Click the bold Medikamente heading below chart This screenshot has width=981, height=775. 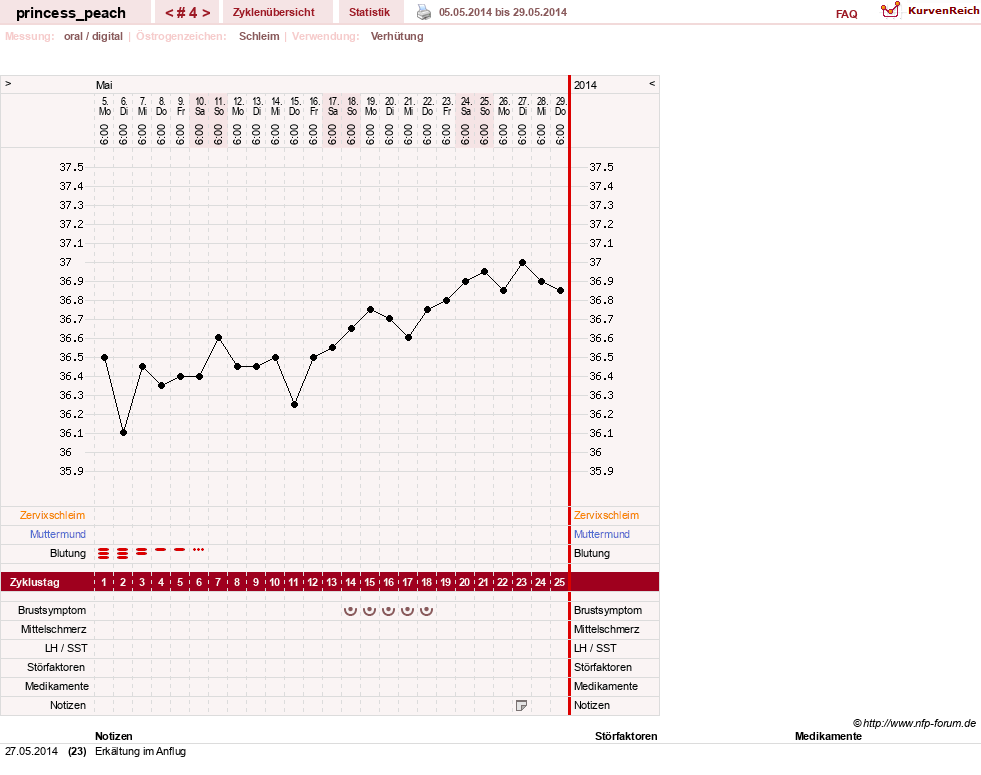(x=828, y=736)
